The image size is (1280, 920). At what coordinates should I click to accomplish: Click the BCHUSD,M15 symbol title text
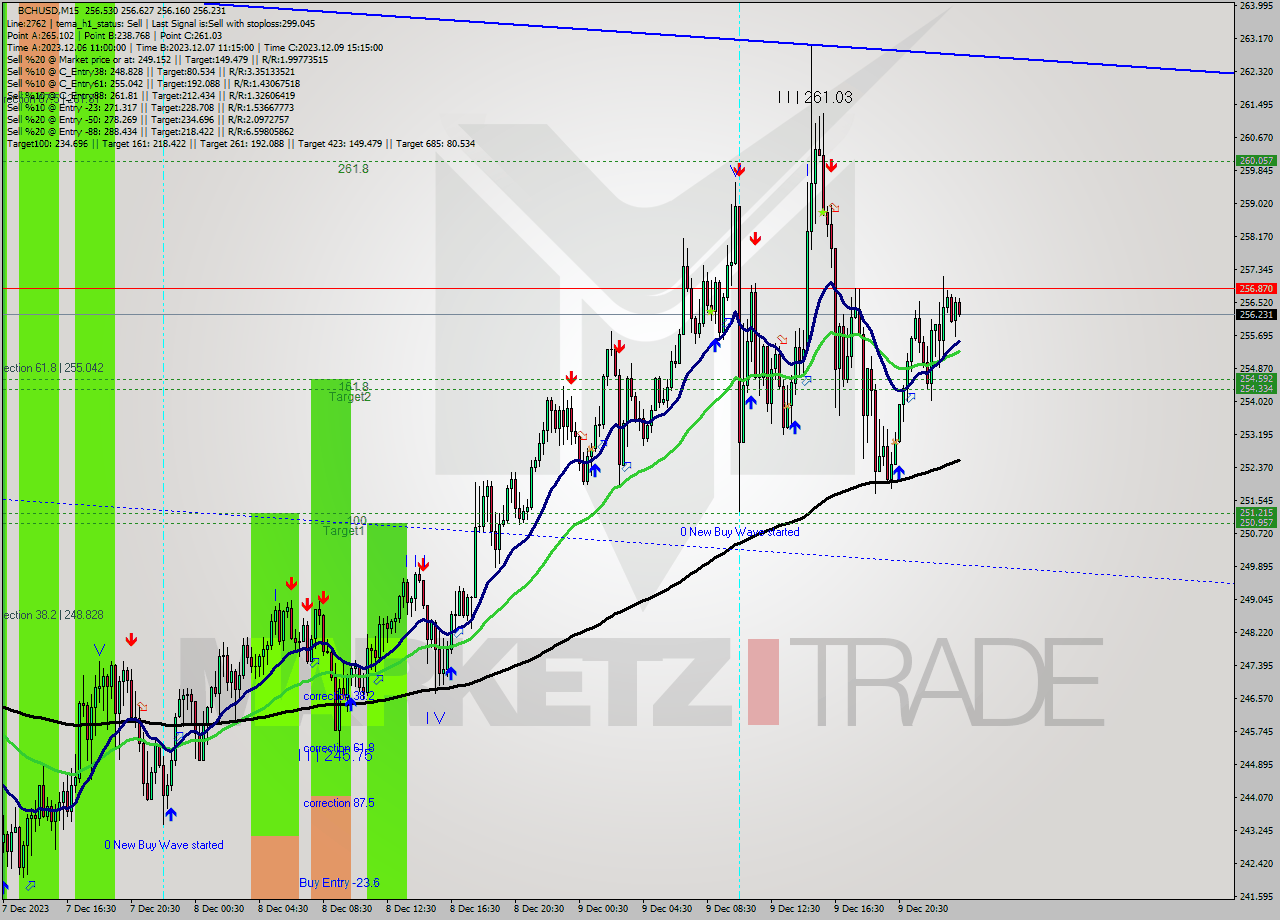pos(49,10)
